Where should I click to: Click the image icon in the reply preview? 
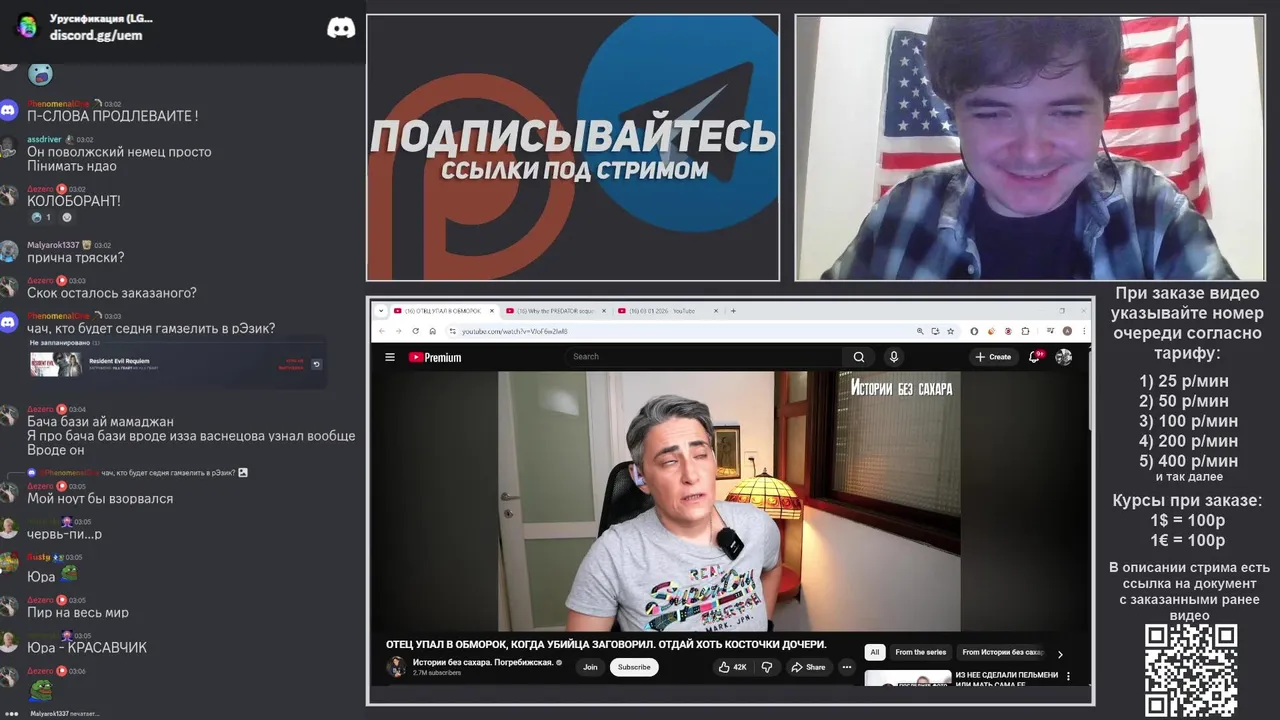[x=243, y=472]
